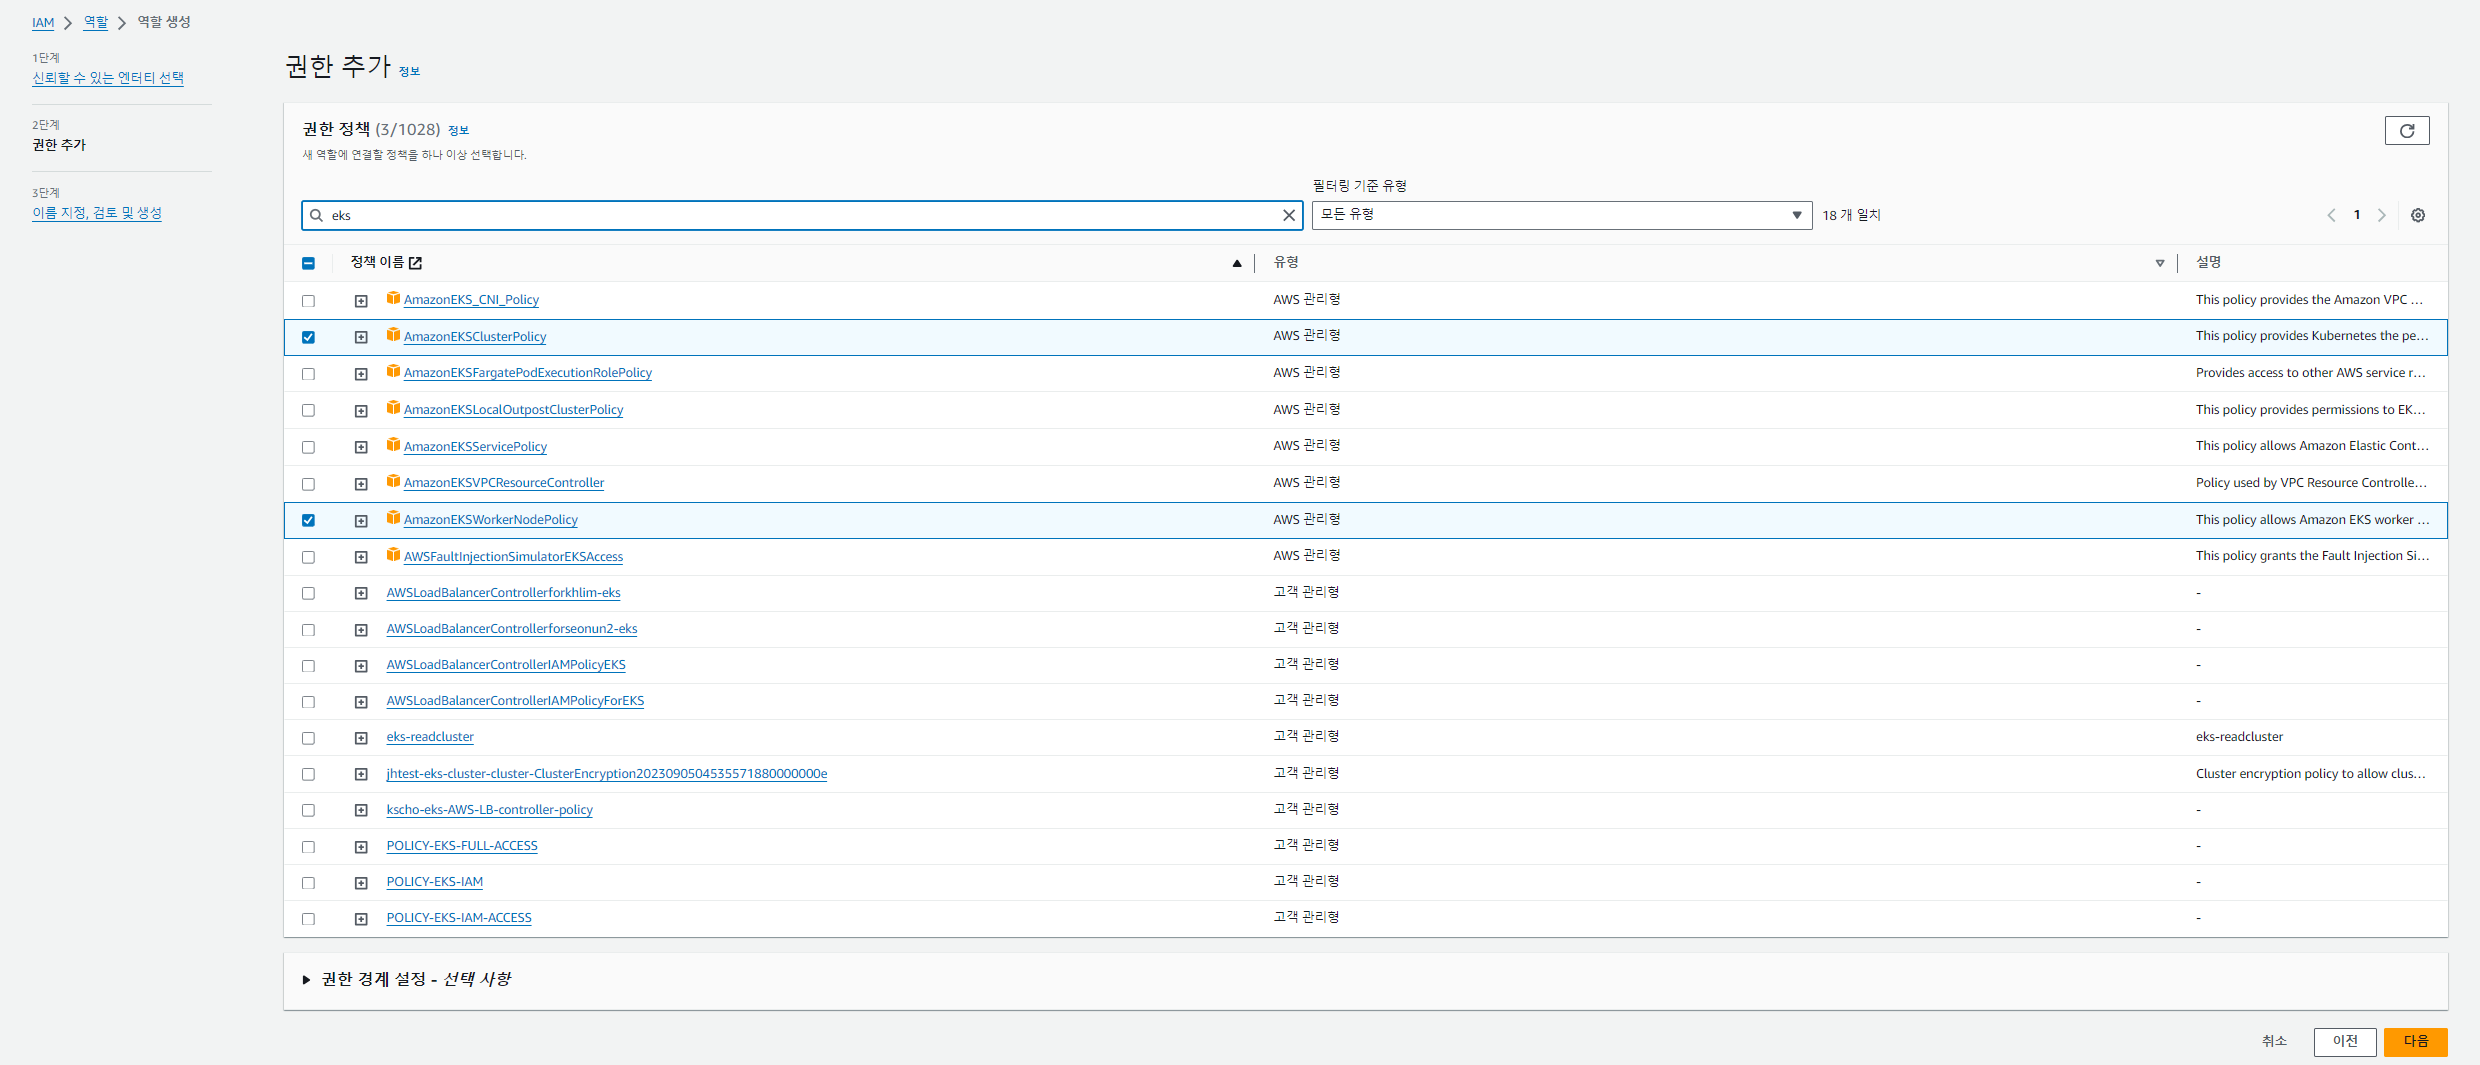Click the AWS managed icon for AmazonEKSFargatePodExecutionRolePolicy
Screen dimensions: 2480x1065
click(x=394, y=371)
